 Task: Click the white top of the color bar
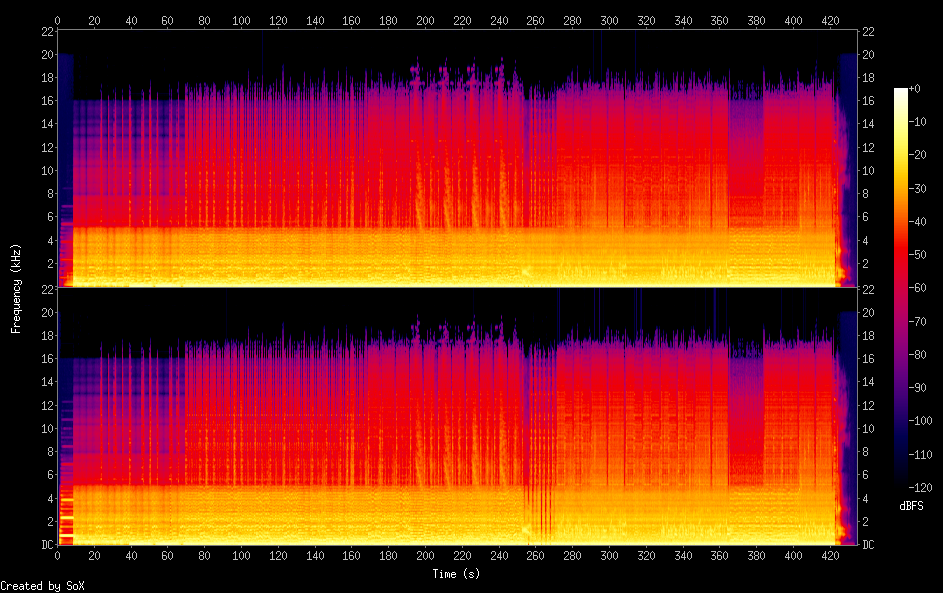[x=901, y=92]
